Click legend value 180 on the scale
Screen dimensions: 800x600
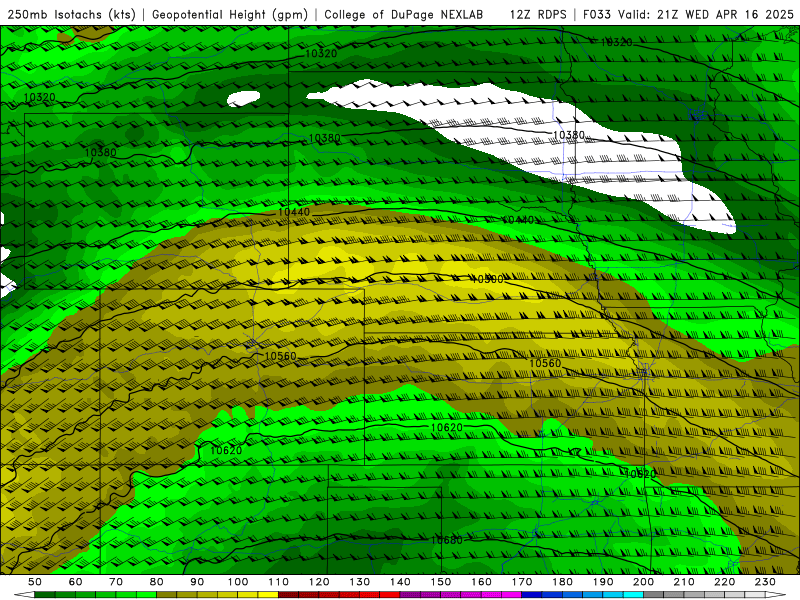pyautogui.click(x=562, y=582)
